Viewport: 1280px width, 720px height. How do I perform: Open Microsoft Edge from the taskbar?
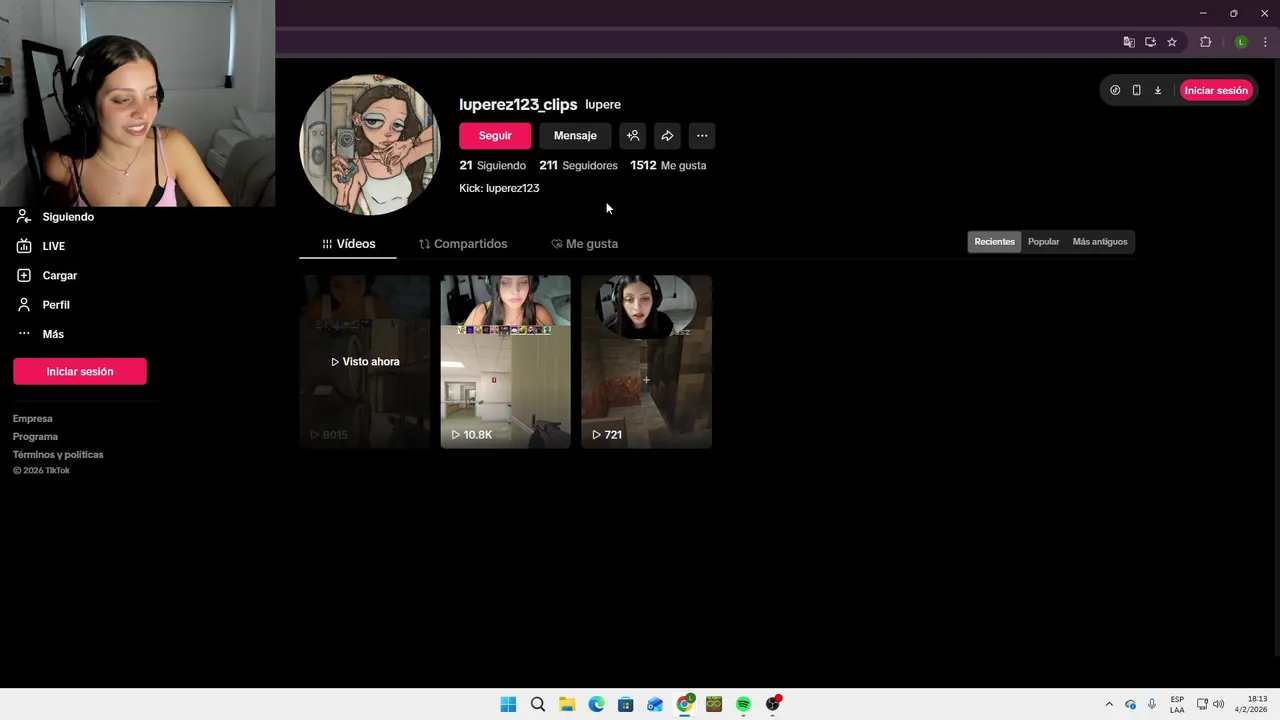click(596, 705)
